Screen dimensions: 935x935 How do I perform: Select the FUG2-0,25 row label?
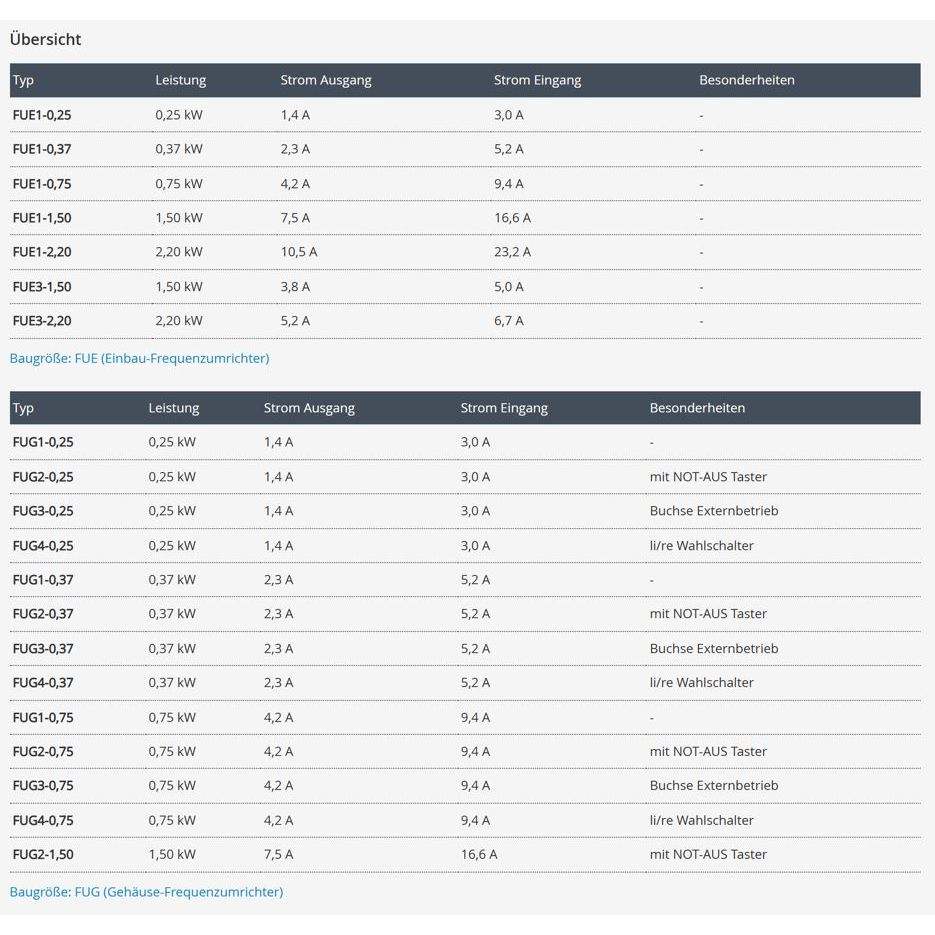point(43,477)
